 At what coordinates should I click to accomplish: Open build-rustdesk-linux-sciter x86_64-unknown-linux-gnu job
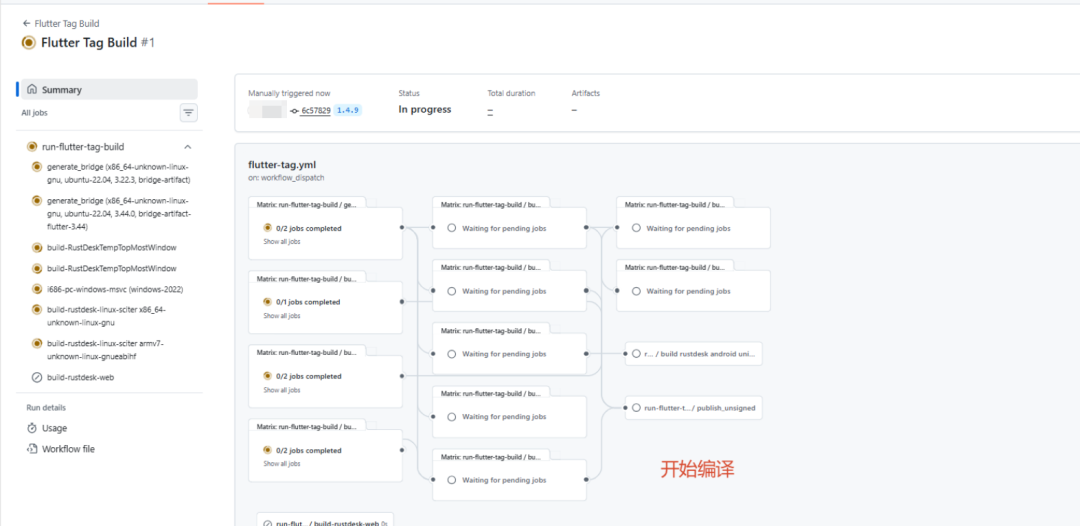tap(106, 316)
